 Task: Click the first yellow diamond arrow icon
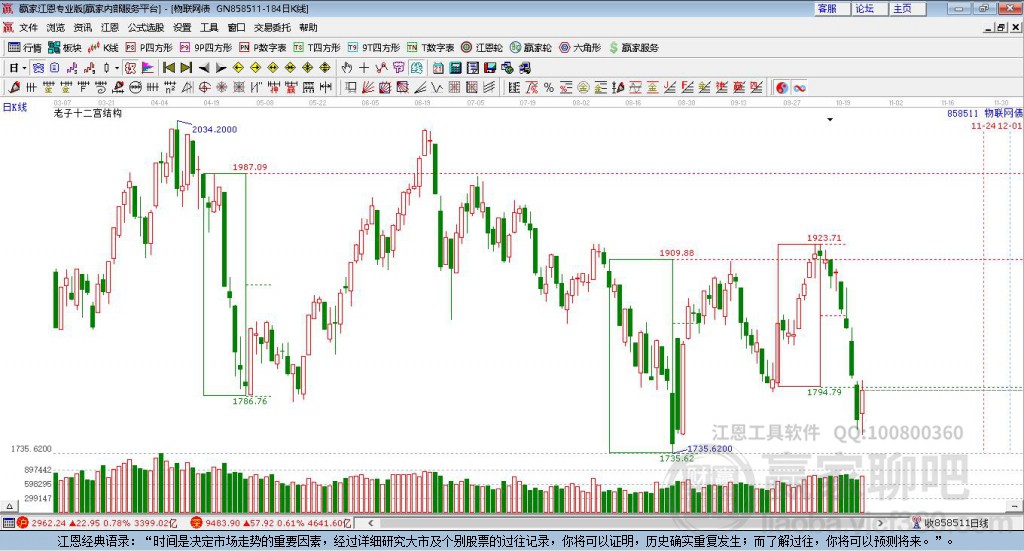click(x=238, y=68)
